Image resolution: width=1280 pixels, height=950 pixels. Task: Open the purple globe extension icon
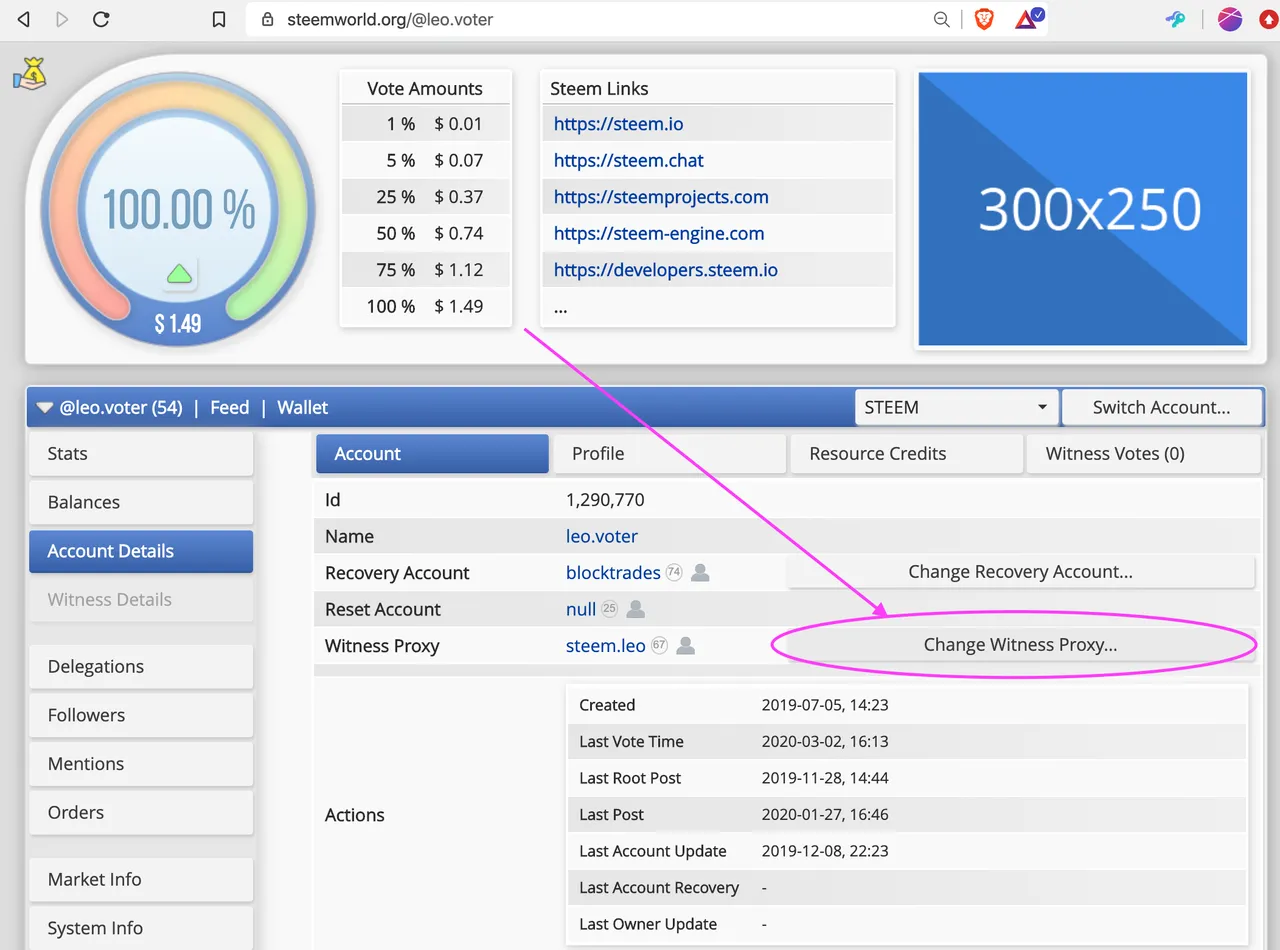pos(1230,19)
